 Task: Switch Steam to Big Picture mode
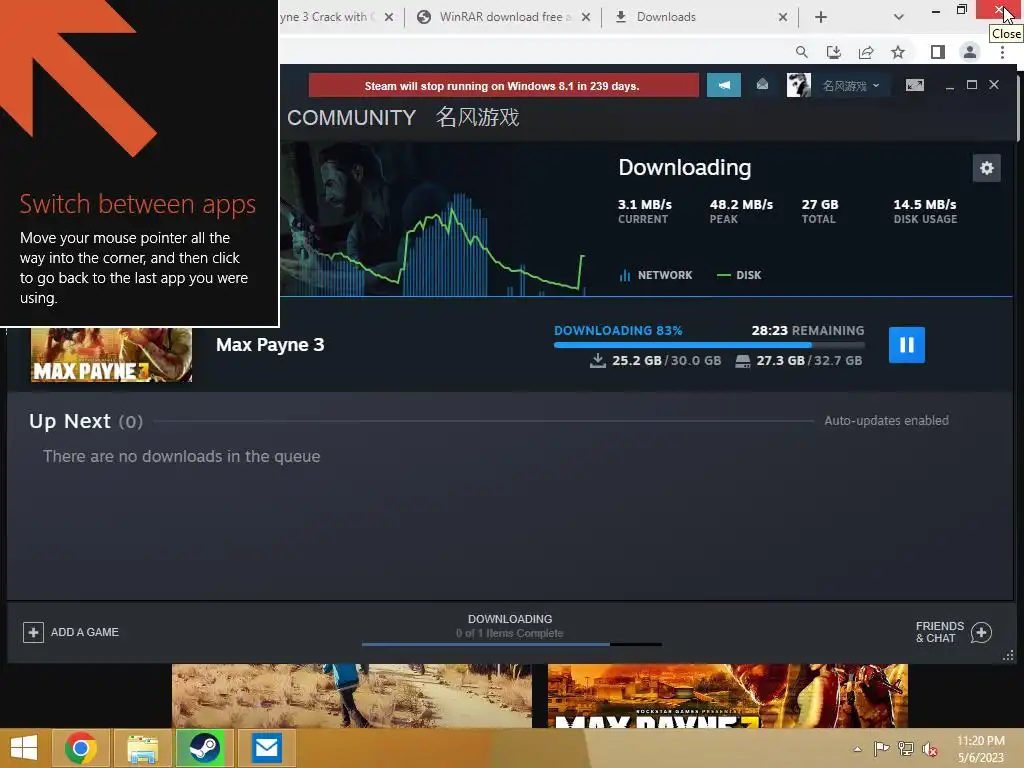click(x=914, y=85)
